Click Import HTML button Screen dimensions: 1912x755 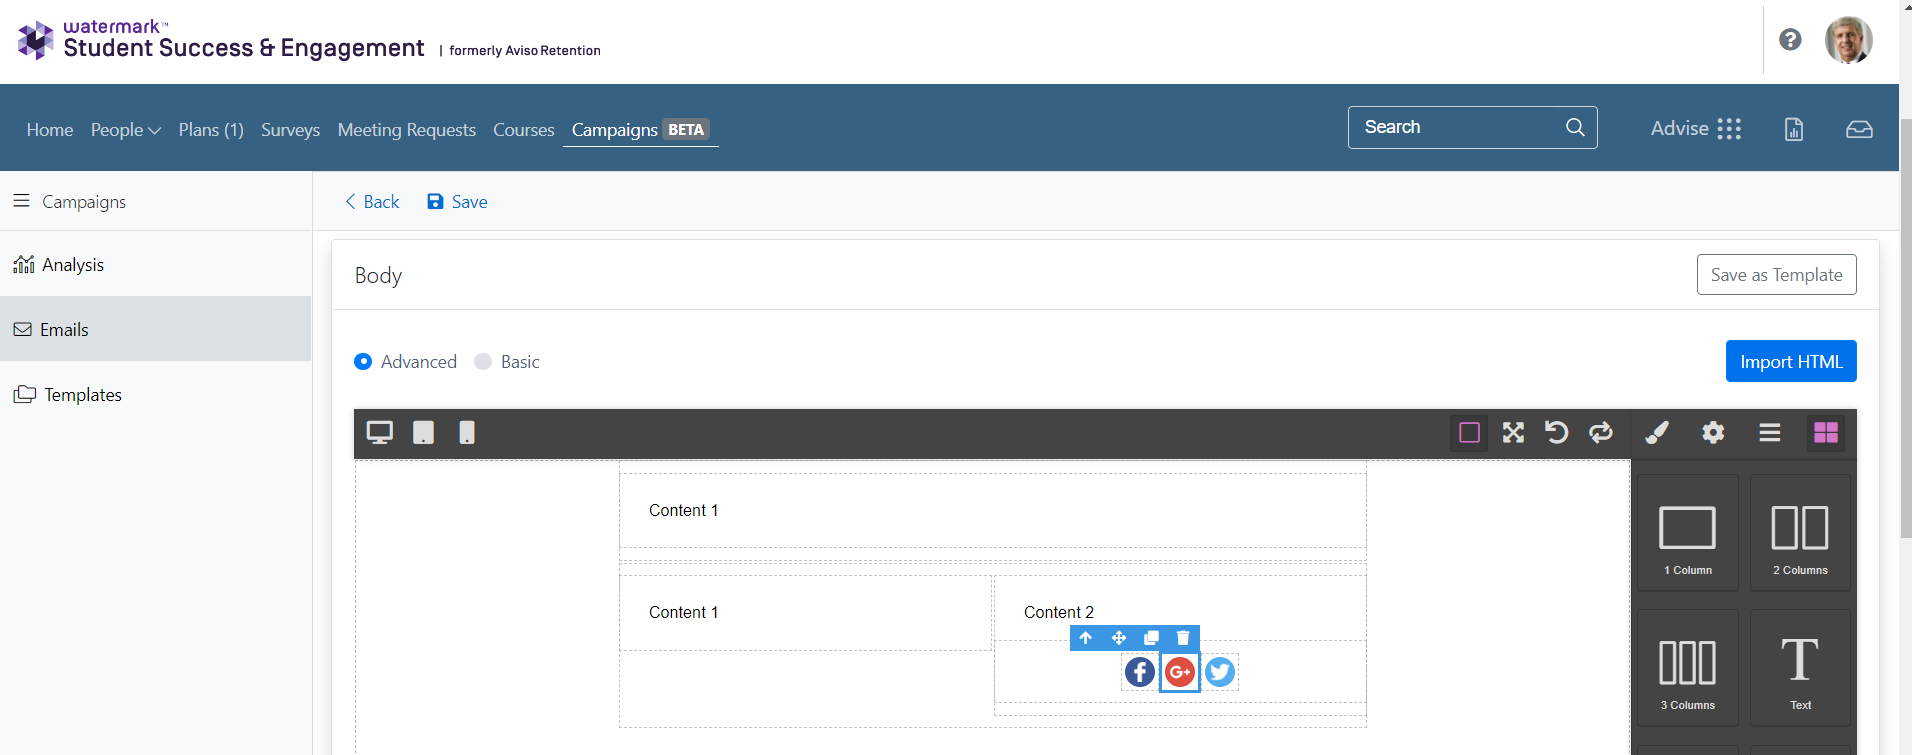coord(1791,361)
